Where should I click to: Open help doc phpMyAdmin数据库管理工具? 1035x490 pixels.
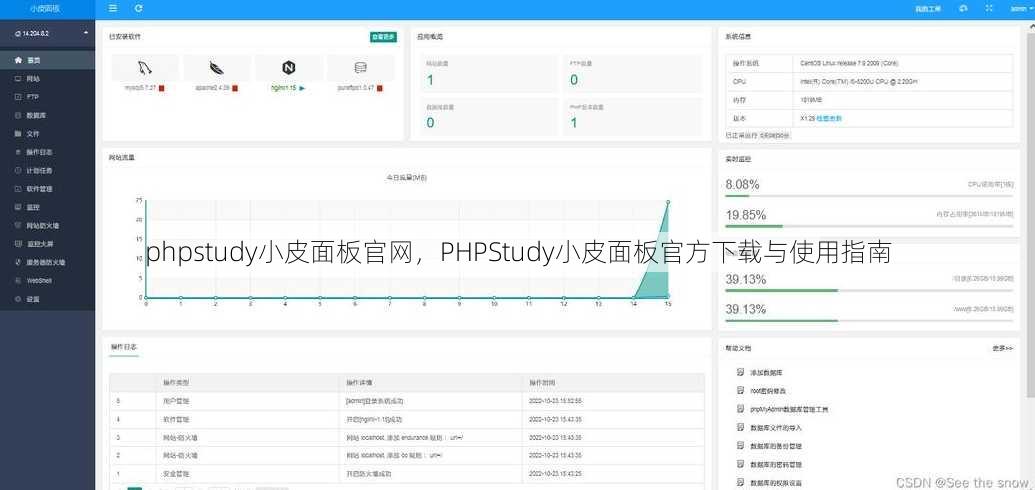(x=789, y=409)
